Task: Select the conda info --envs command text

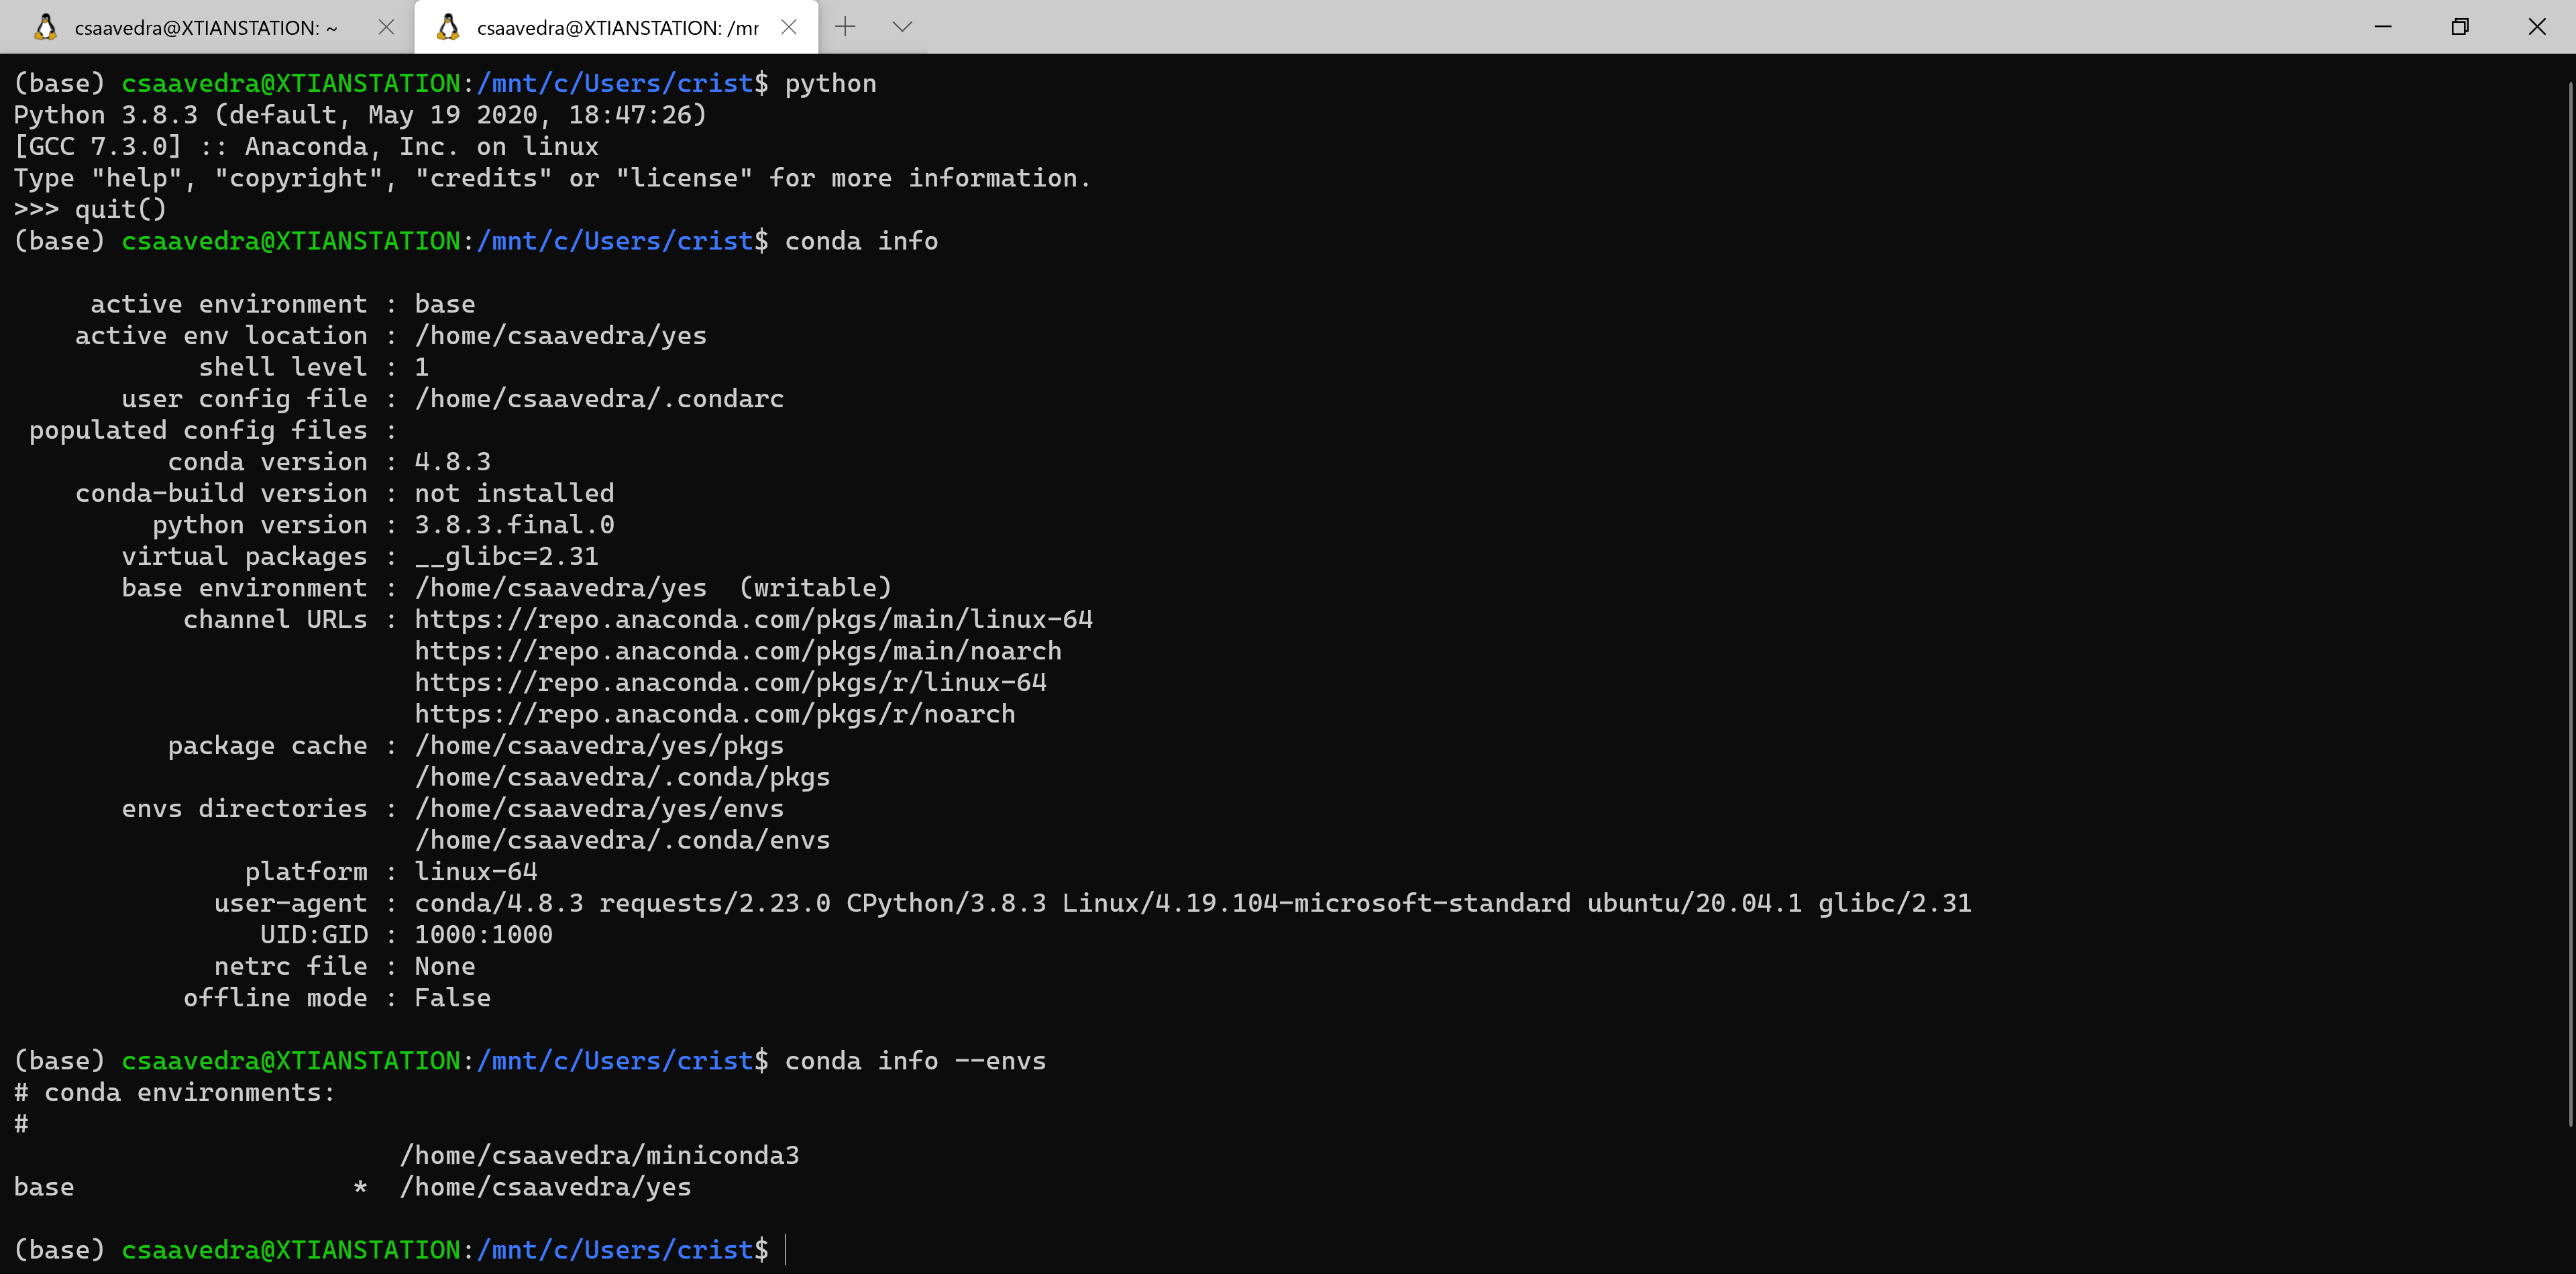Action: 915,1060
